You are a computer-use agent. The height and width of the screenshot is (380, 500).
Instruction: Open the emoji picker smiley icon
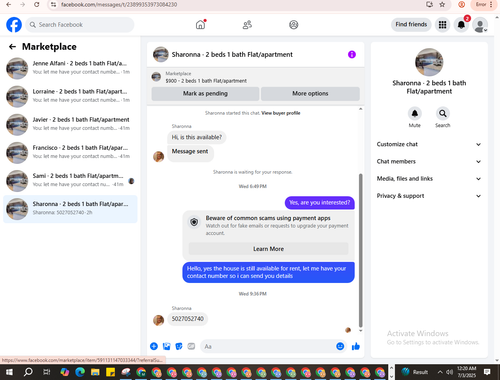[x=340, y=346]
